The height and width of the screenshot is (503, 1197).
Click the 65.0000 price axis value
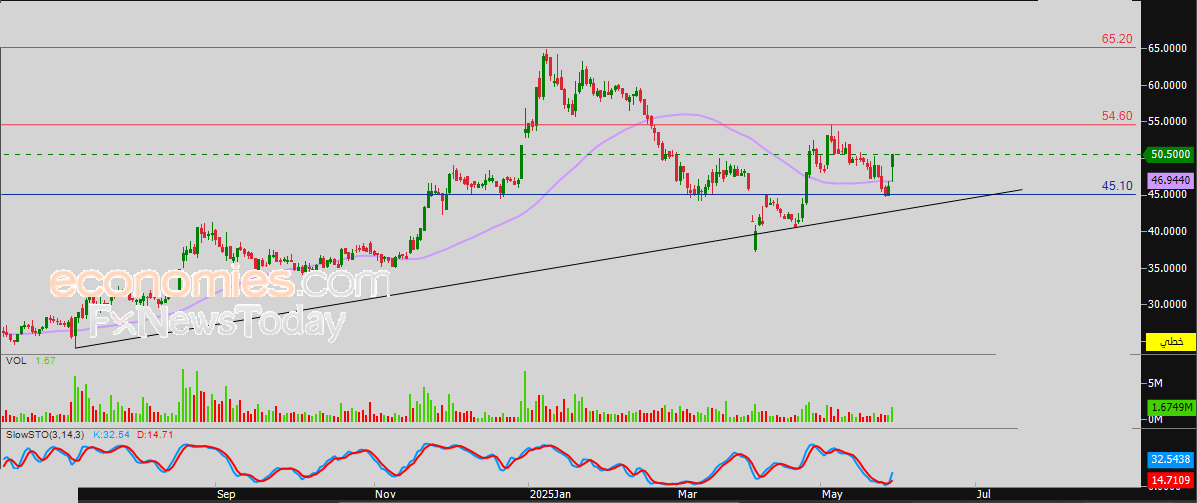pyautogui.click(x=1169, y=48)
